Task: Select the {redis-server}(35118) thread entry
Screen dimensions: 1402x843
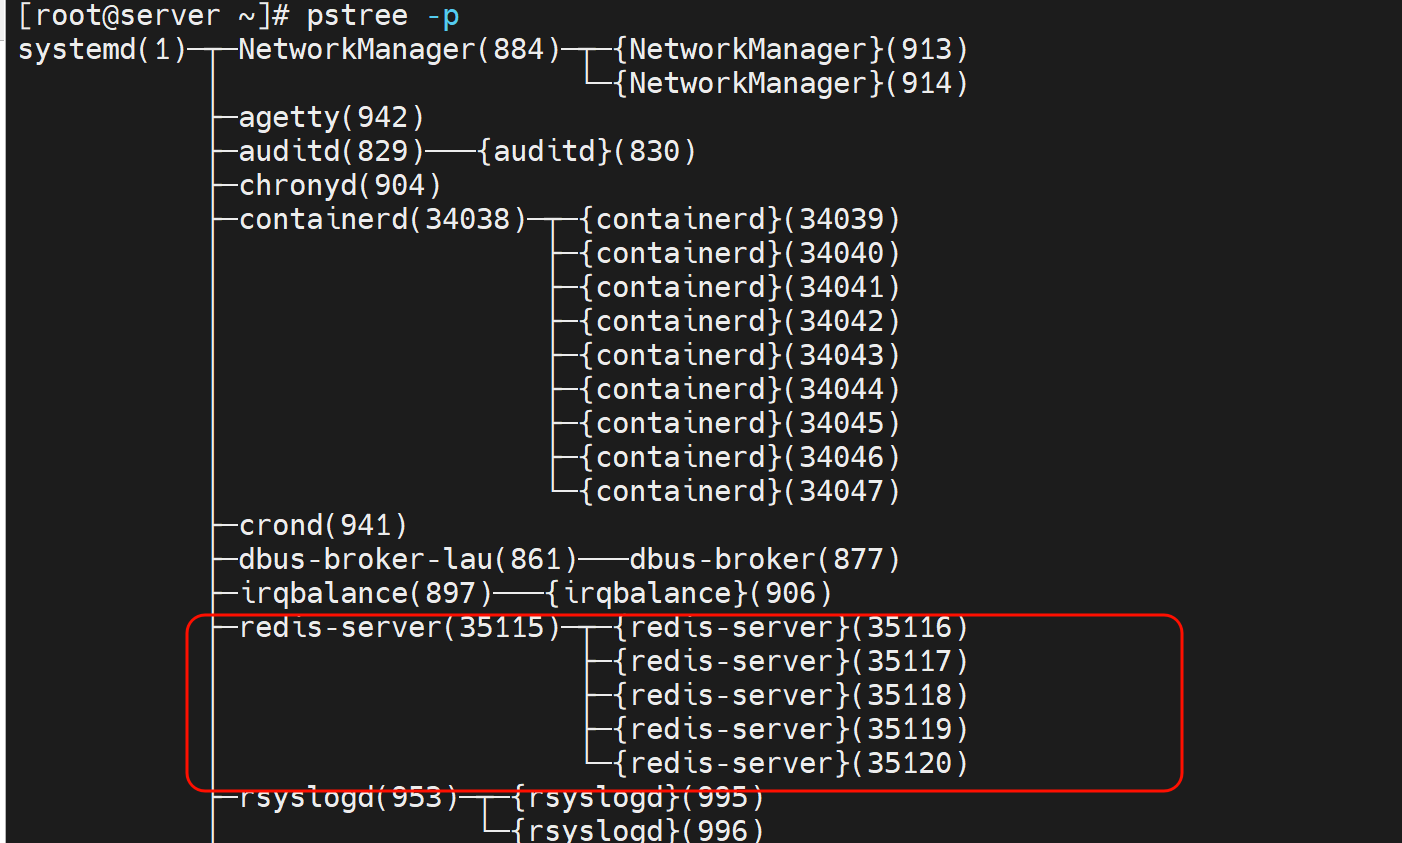Action: click(x=791, y=696)
